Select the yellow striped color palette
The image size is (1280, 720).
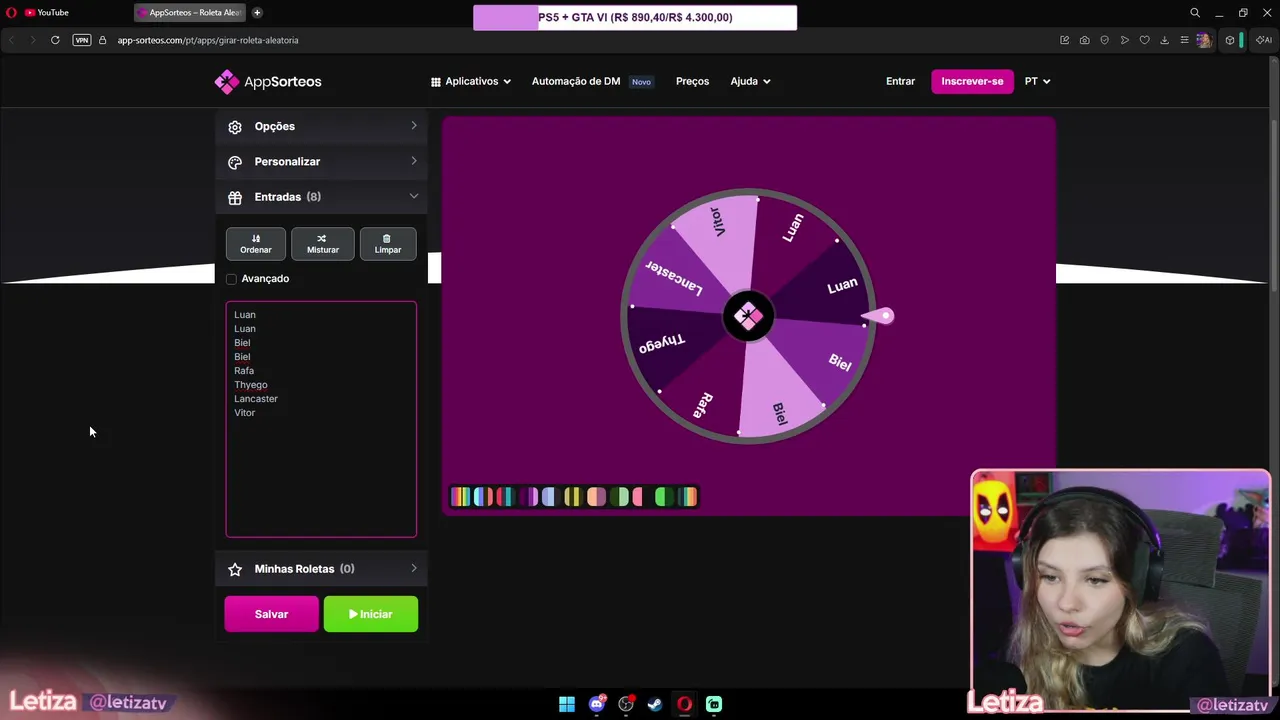pyautogui.click(x=572, y=497)
